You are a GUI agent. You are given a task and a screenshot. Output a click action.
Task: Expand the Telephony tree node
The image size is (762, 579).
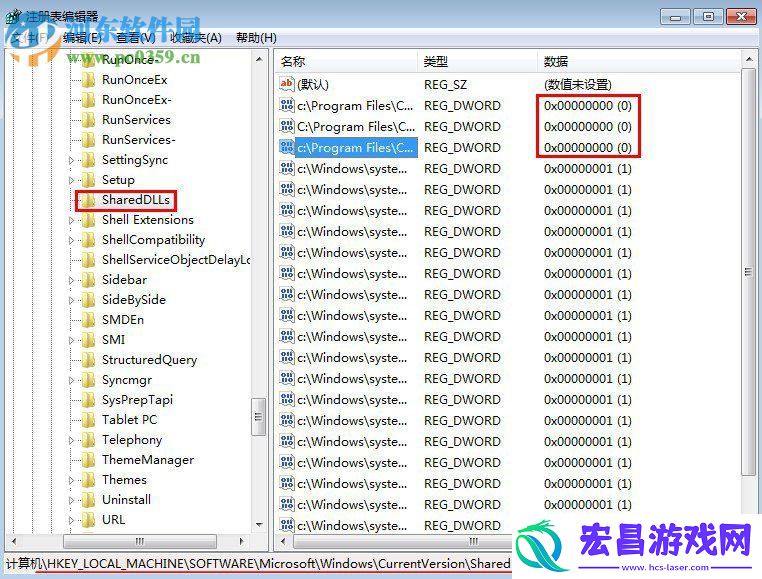[71, 440]
